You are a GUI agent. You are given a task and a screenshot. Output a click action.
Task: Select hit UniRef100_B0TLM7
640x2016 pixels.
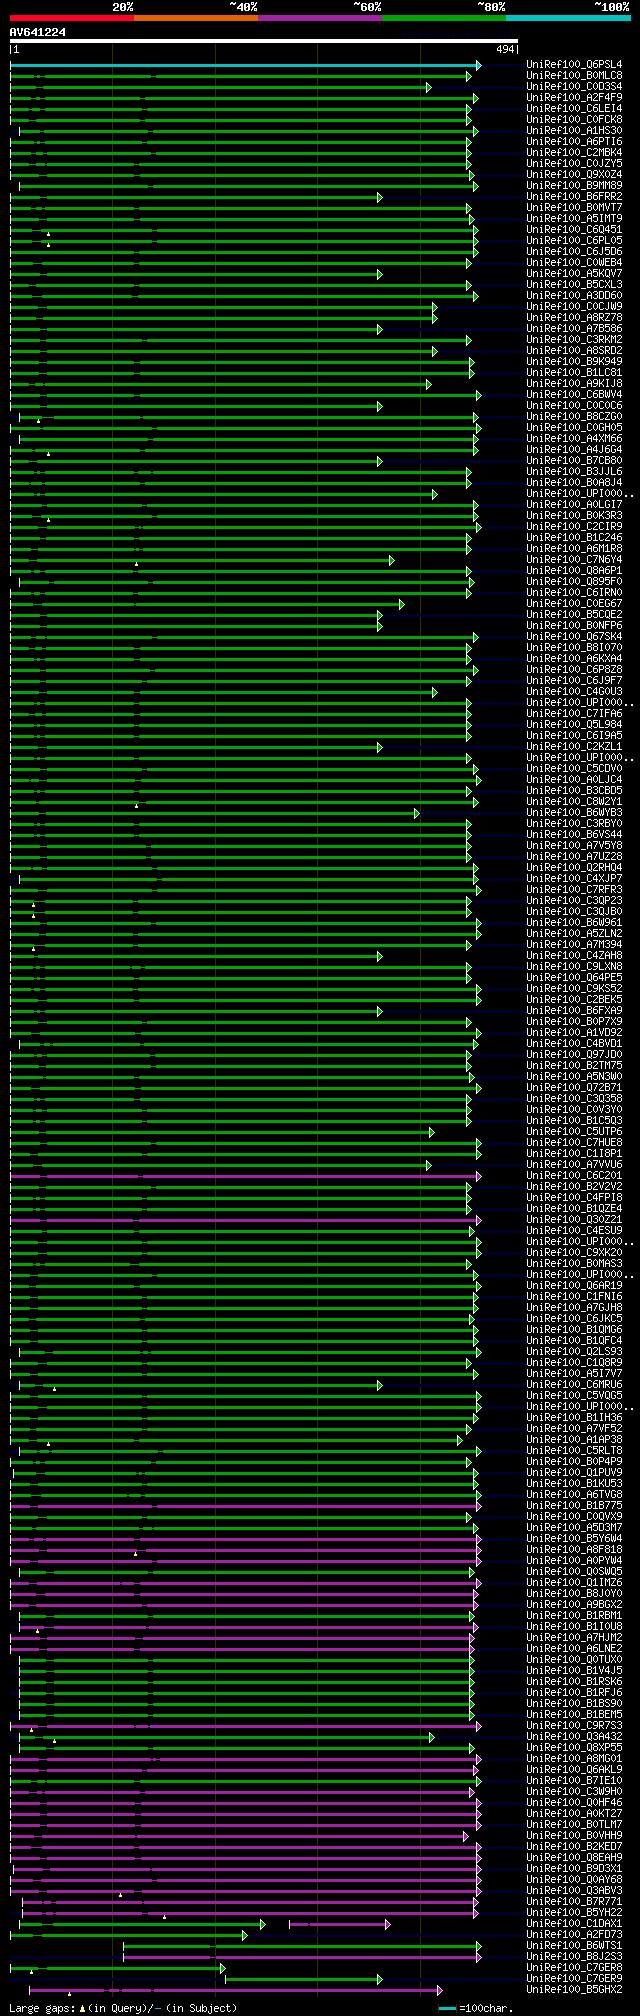[575, 1824]
